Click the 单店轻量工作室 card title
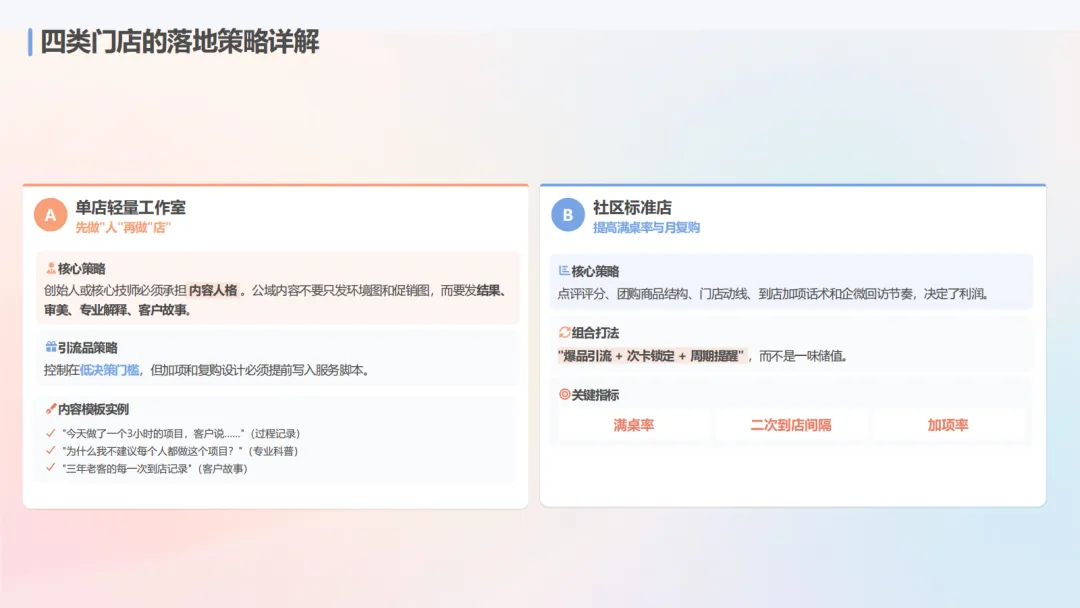The image size is (1080, 608). click(x=130, y=206)
